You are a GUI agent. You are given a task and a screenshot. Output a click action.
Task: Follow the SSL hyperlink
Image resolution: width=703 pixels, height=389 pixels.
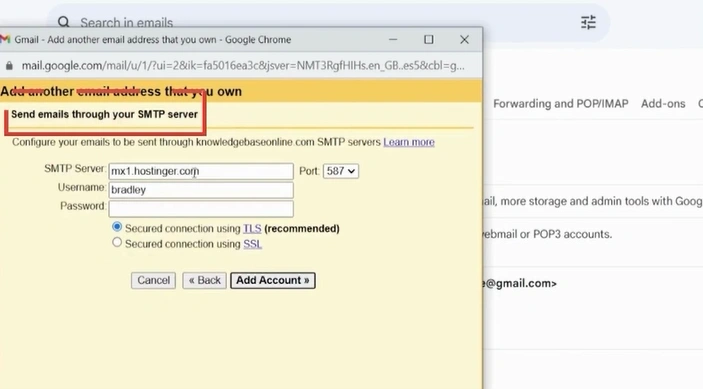[252, 244]
